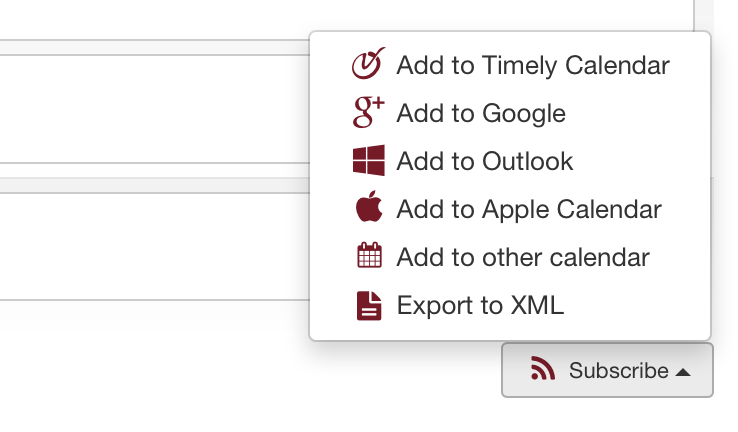Select Add to Timely Calendar
The image size is (738, 432).
pyautogui.click(x=510, y=64)
